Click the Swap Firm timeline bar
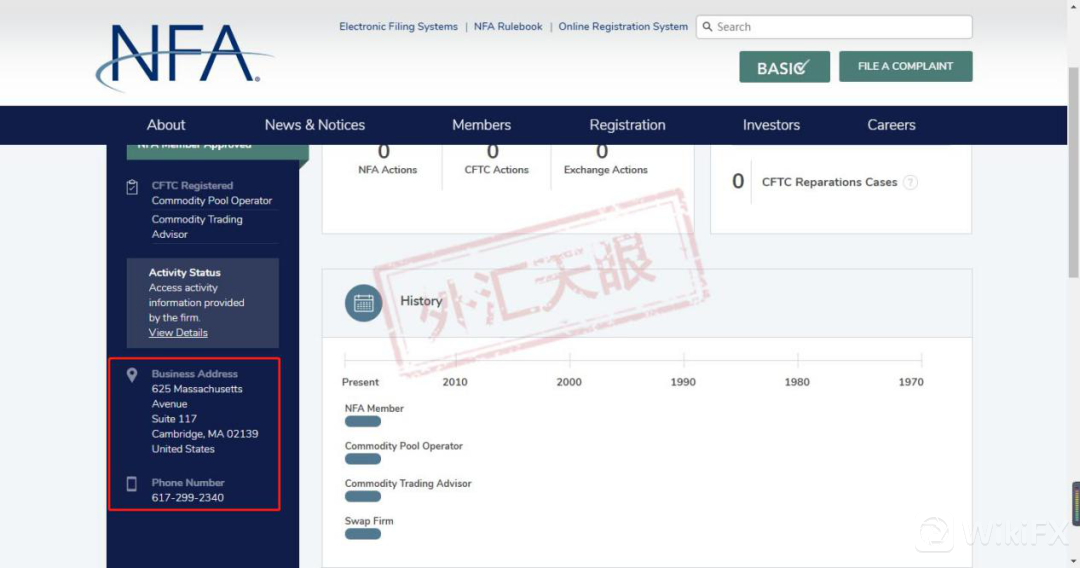The height and width of the screenshot is (568, 1080). pos(363,534)
